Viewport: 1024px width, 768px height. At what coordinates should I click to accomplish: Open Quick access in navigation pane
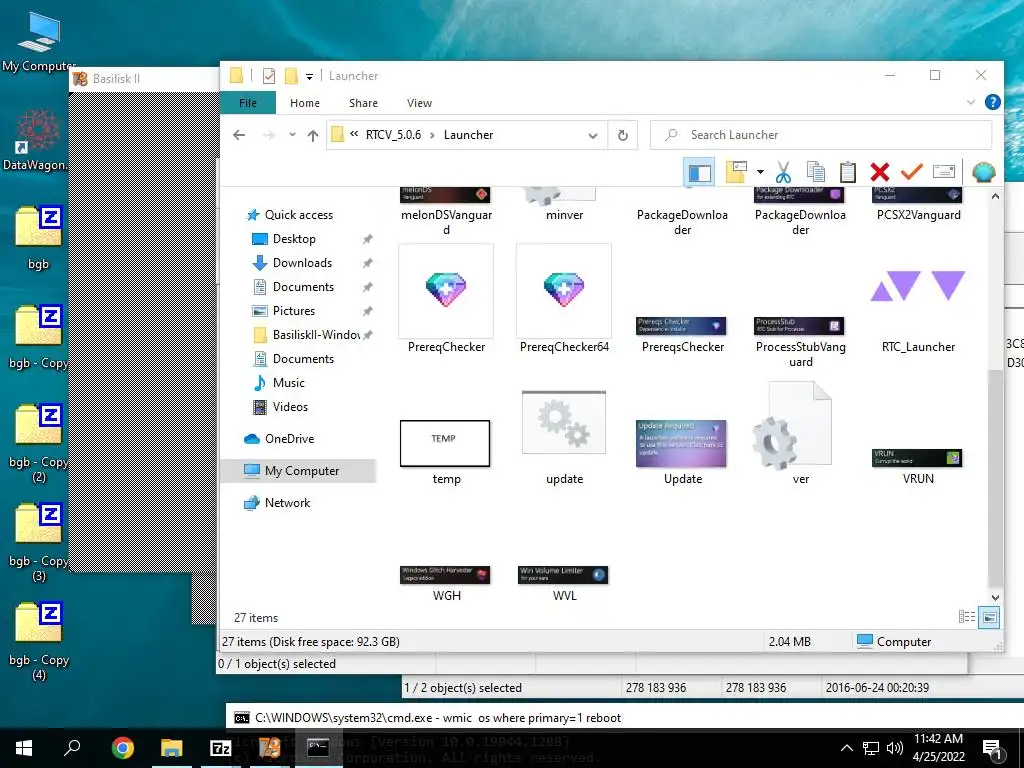(298, 215)
